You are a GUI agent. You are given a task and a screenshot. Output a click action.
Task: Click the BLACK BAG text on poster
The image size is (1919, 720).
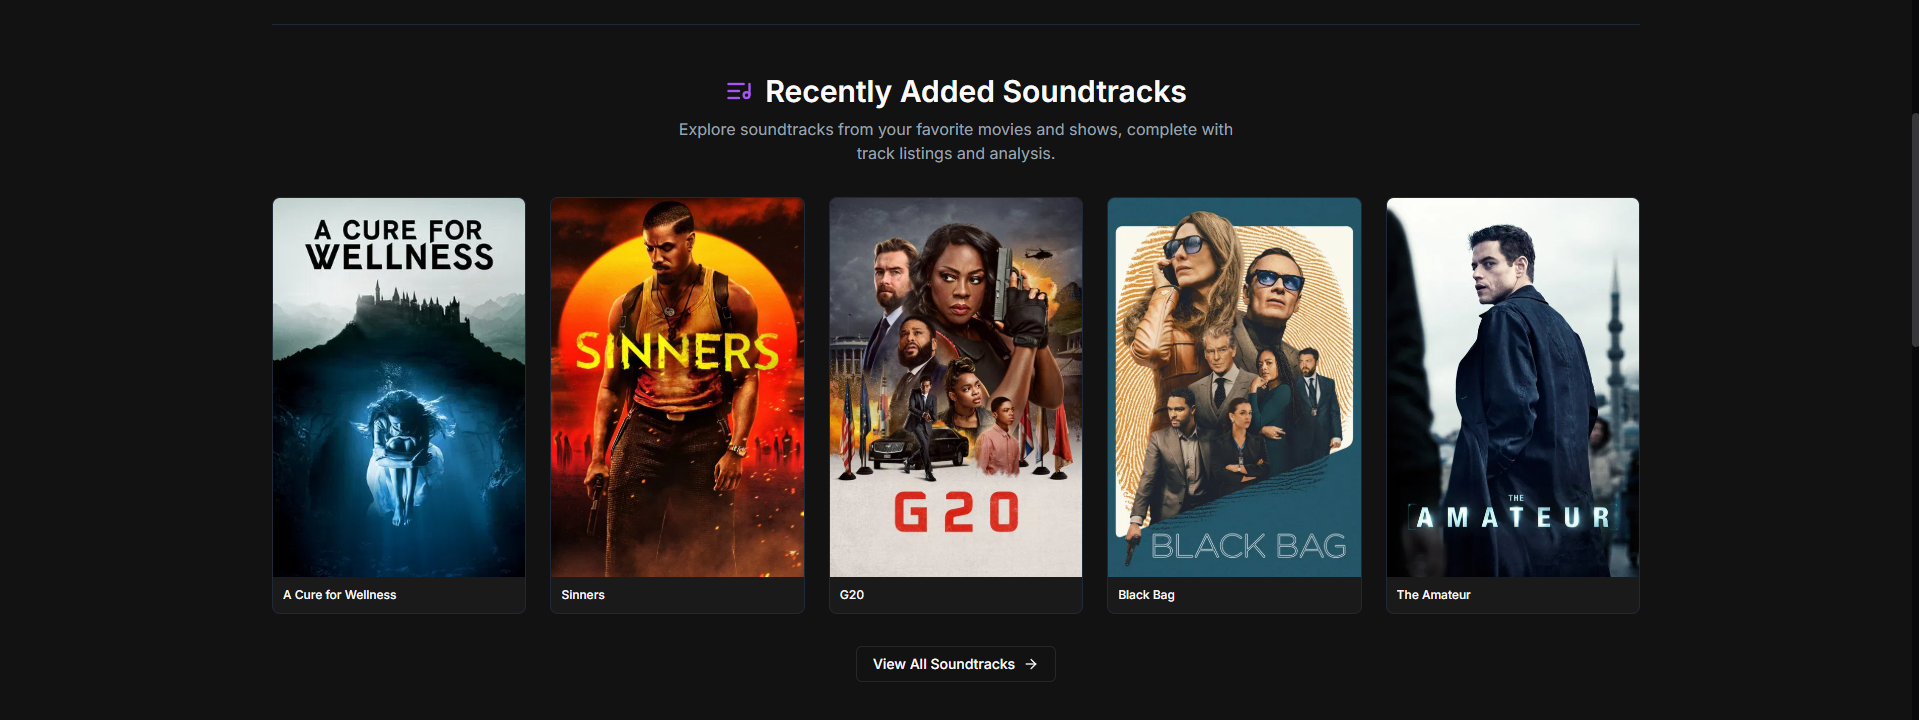click(1248, 546)
